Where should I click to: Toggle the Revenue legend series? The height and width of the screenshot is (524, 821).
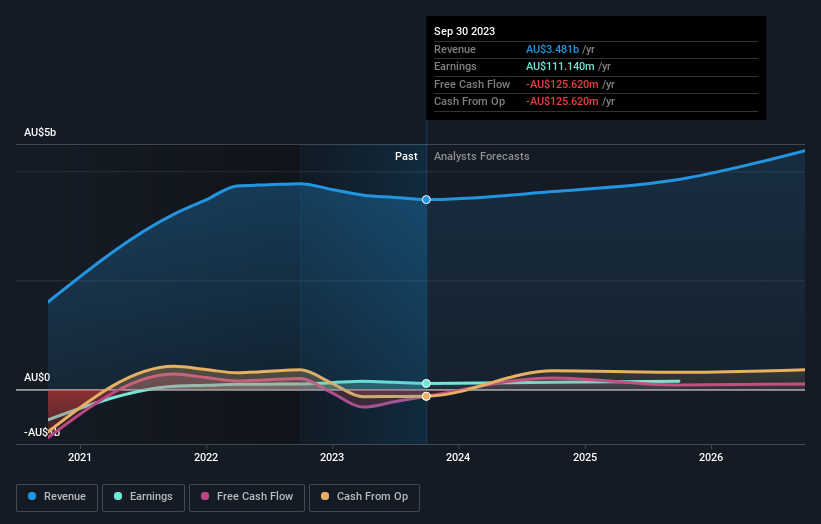57,497
